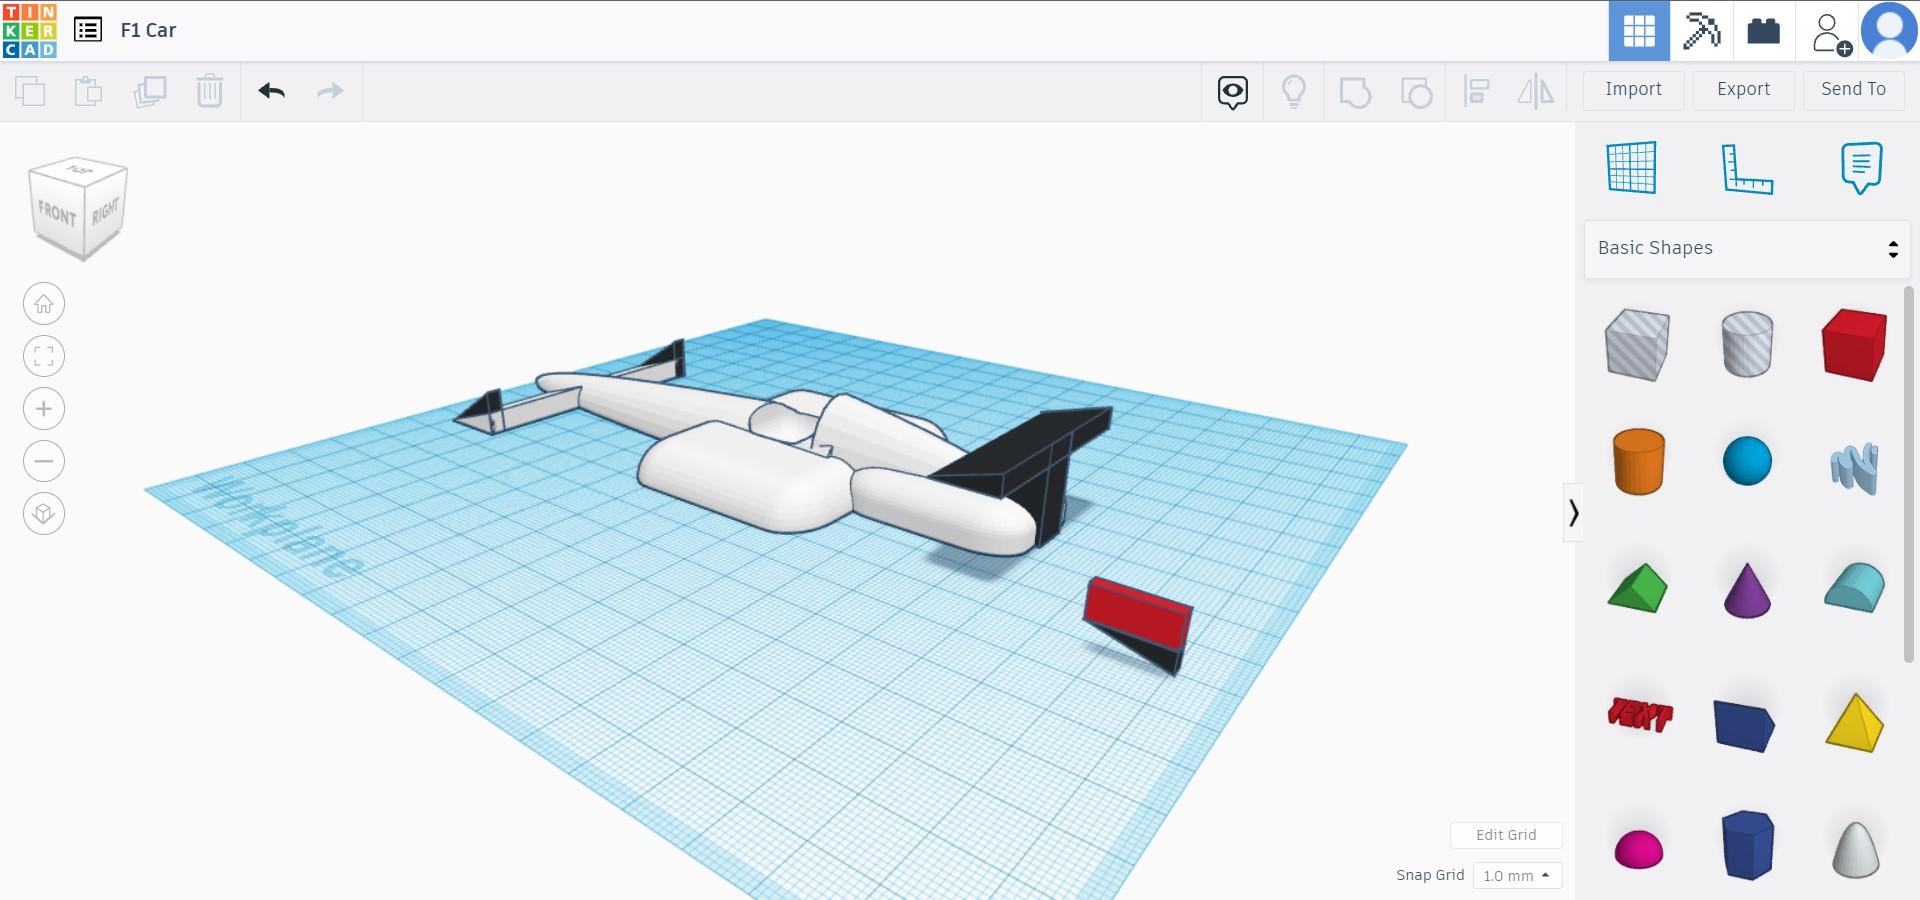Select the Notes tool icon

[x=1861, y=167]
